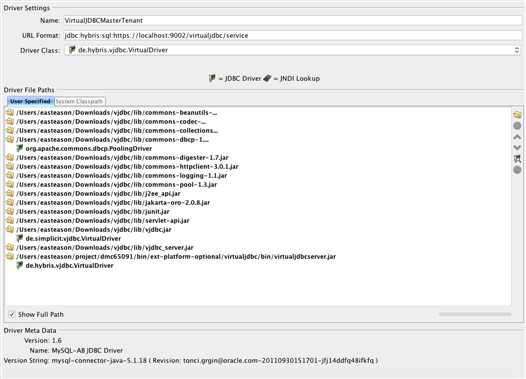Click the jar icon beside commons-codec path
This screenshot has height=379, width=526.
(10, 122)
